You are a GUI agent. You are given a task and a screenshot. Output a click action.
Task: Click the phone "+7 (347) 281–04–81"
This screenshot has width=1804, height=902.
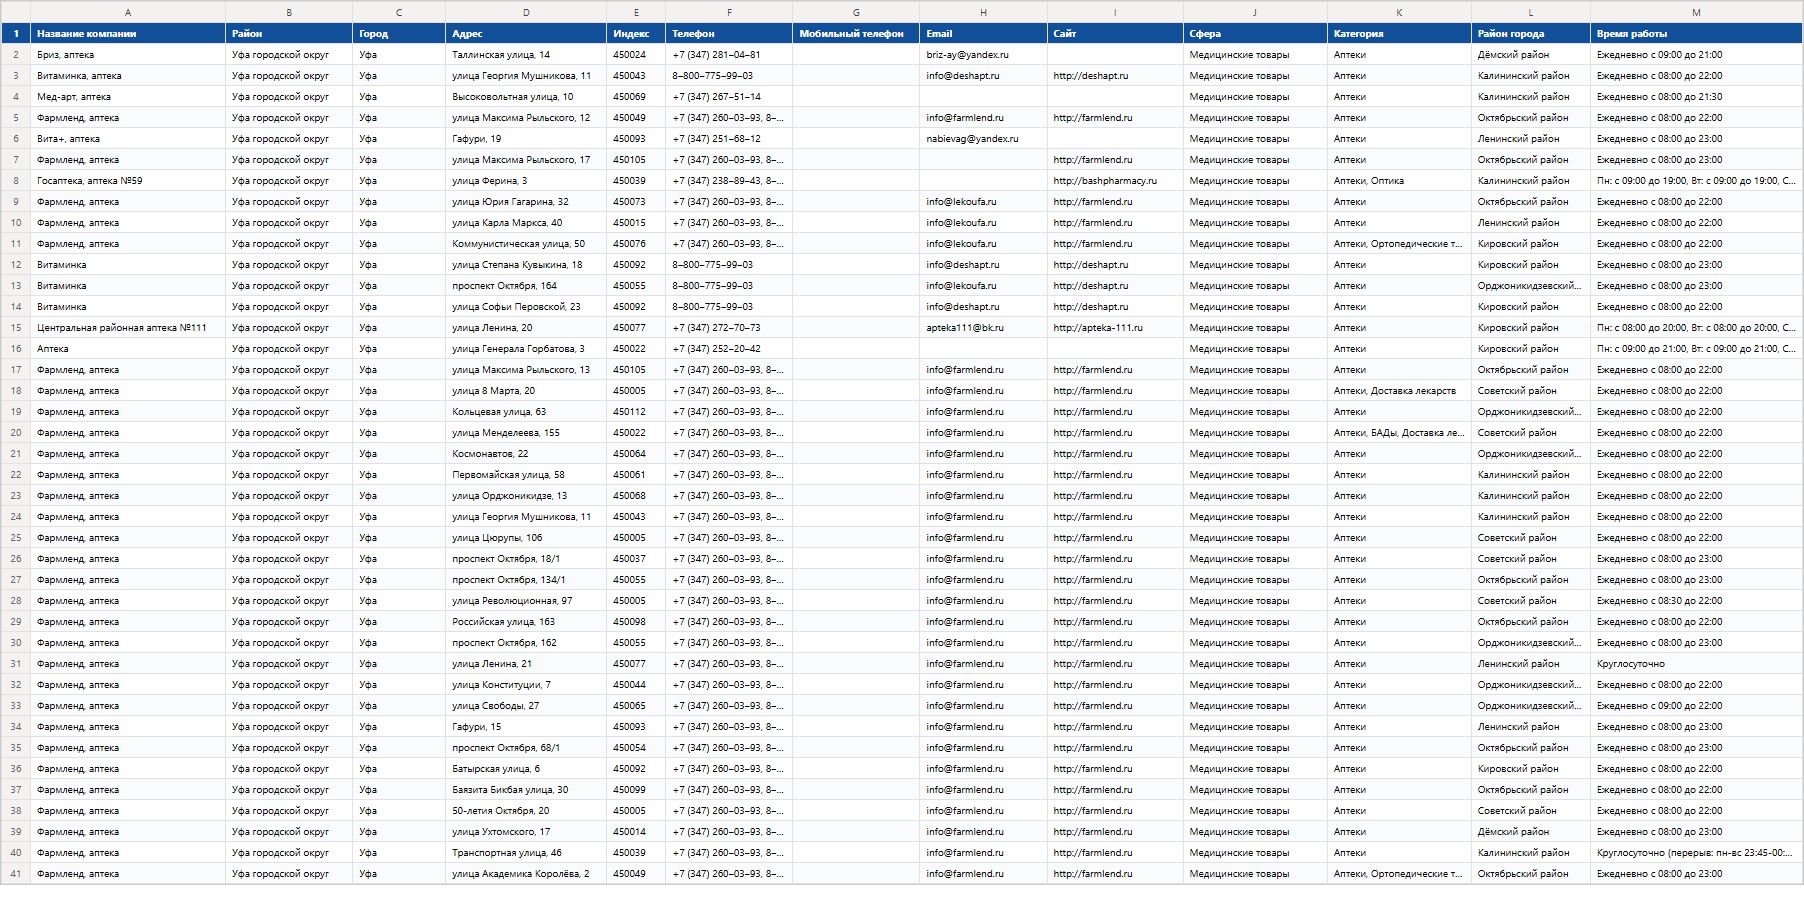729,55
